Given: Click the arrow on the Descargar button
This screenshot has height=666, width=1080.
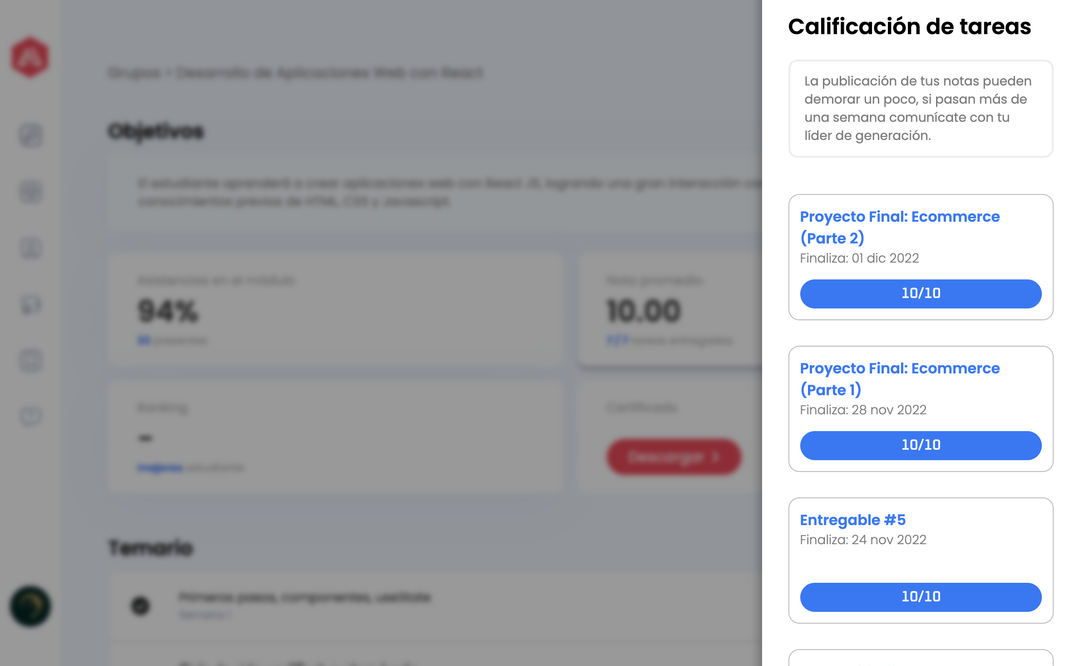Looking at the screenshot, I should [716, 457].
